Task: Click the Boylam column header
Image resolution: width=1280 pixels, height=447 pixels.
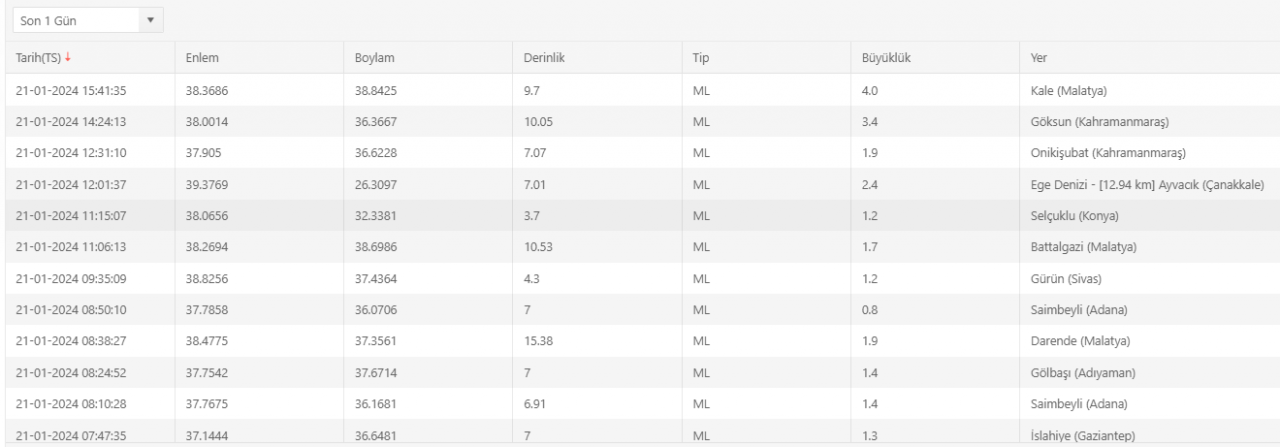Action: 374,58
